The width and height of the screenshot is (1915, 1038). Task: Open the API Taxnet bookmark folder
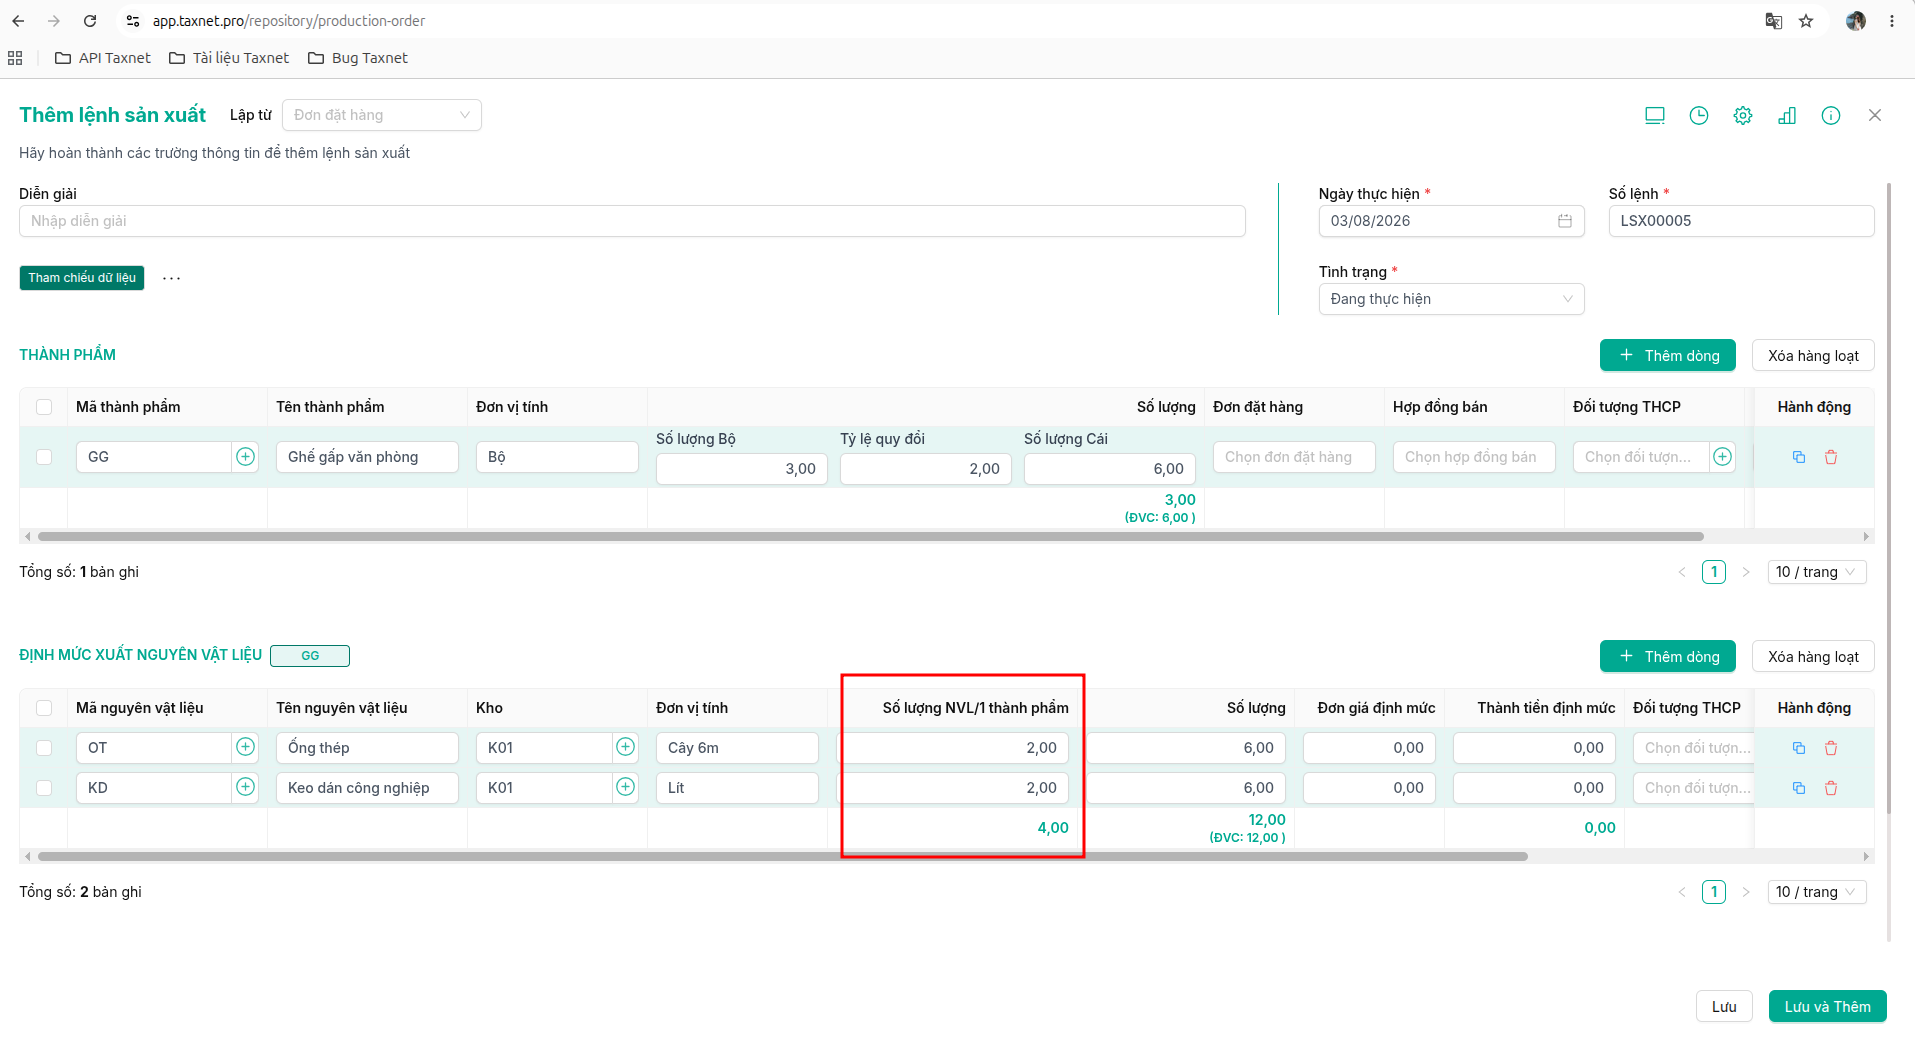tap(102, 58)
